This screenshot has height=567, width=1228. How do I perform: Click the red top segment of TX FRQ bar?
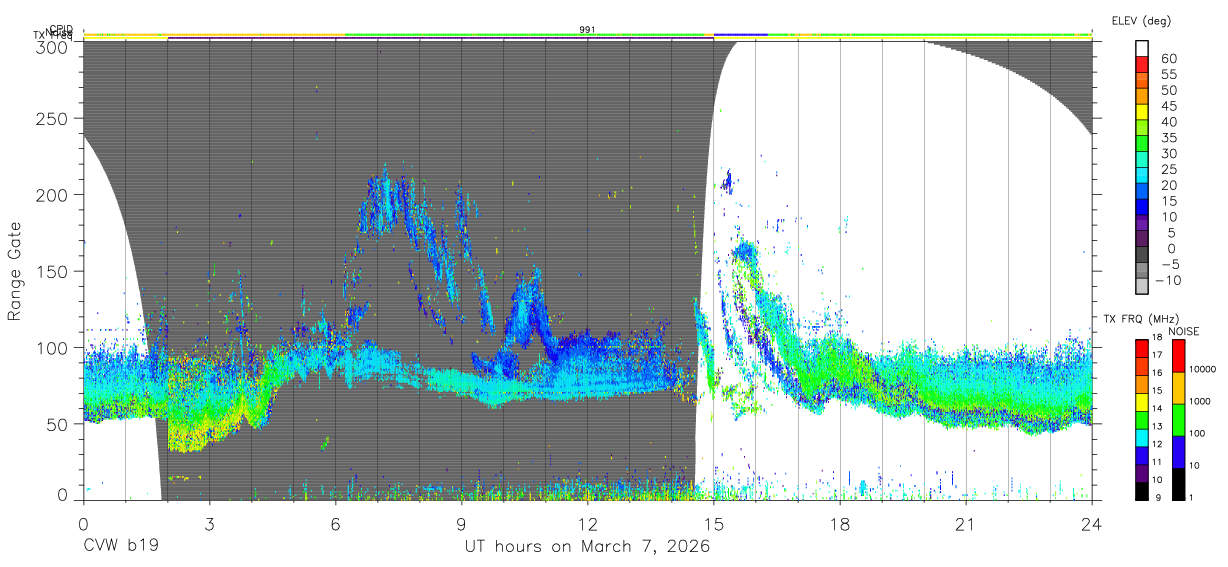click(1140, 348)
